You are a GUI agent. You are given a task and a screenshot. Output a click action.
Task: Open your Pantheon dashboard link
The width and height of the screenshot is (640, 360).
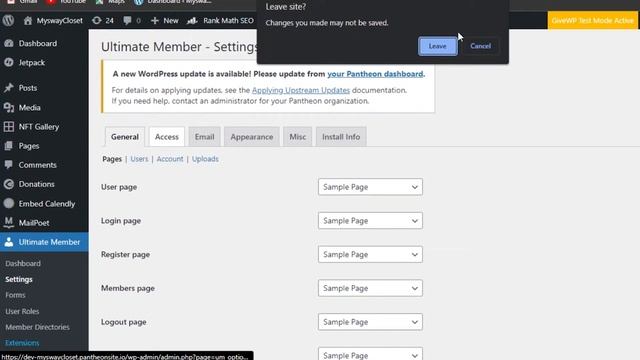click(375, 74)
